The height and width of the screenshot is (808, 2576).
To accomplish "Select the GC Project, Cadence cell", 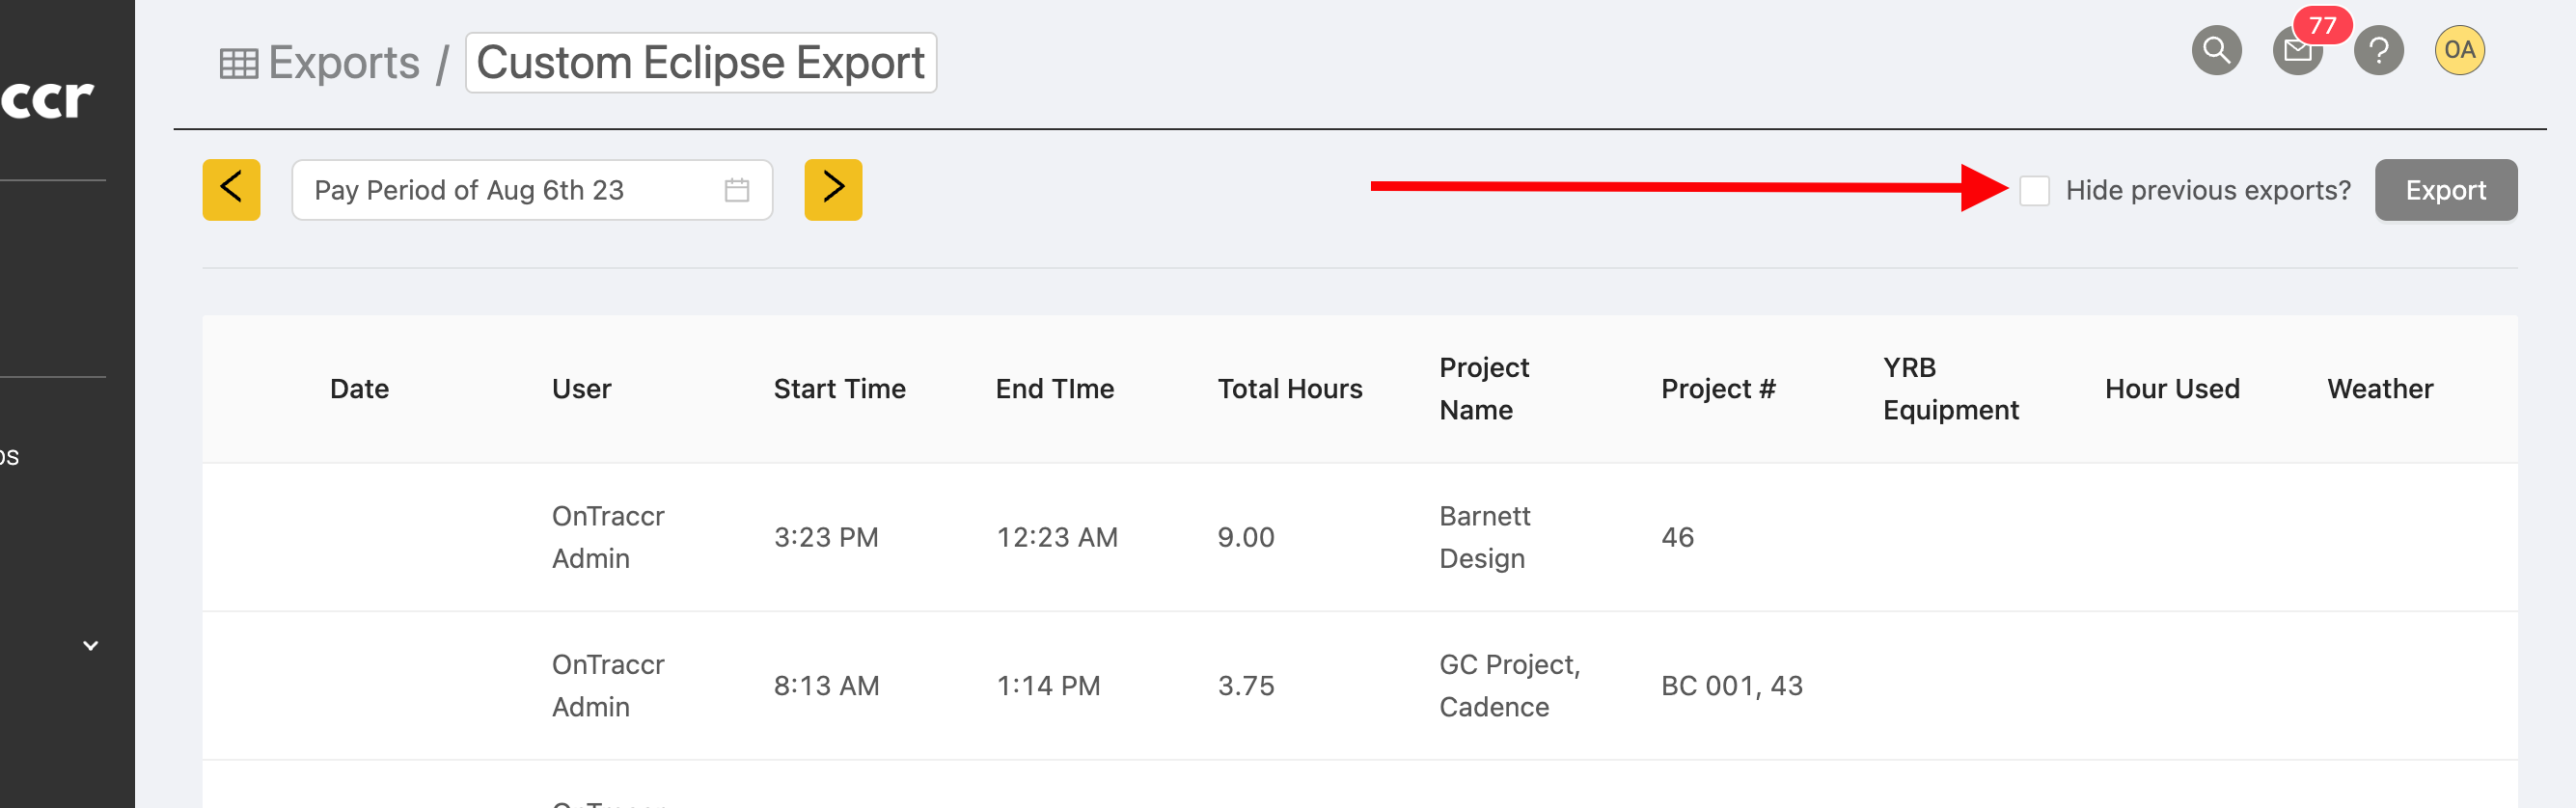I will pos(1509,686).
